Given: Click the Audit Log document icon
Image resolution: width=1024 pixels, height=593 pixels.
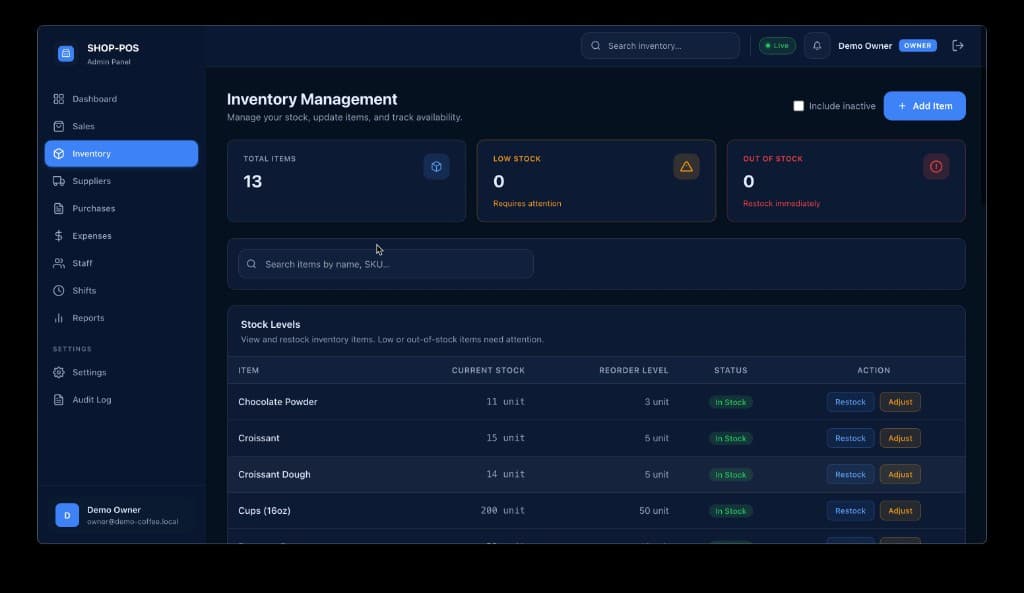Looking at the screenshot, I should click(59, 400).
